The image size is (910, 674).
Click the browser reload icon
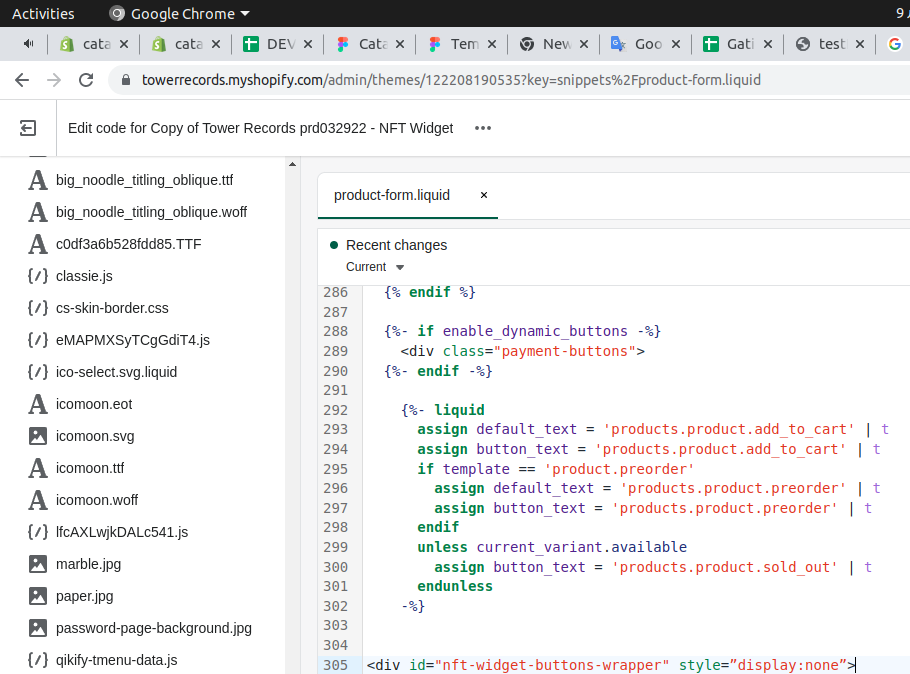click(86, 80)
